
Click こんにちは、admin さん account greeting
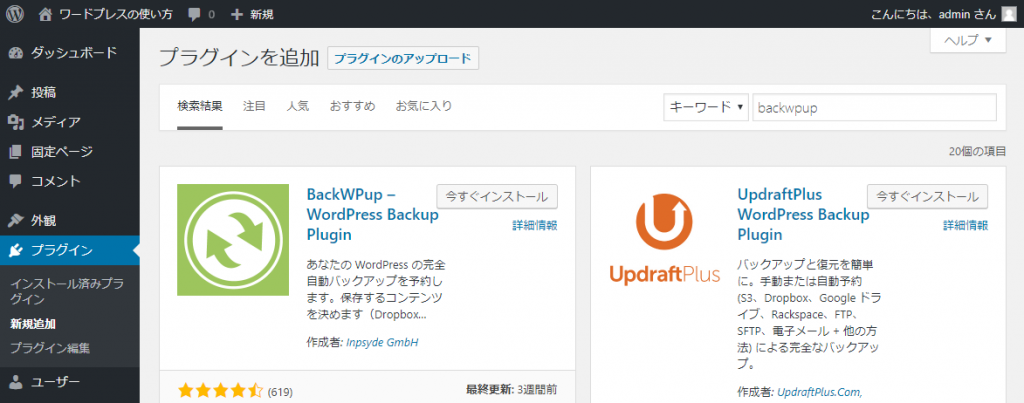[x=934, y=14]
